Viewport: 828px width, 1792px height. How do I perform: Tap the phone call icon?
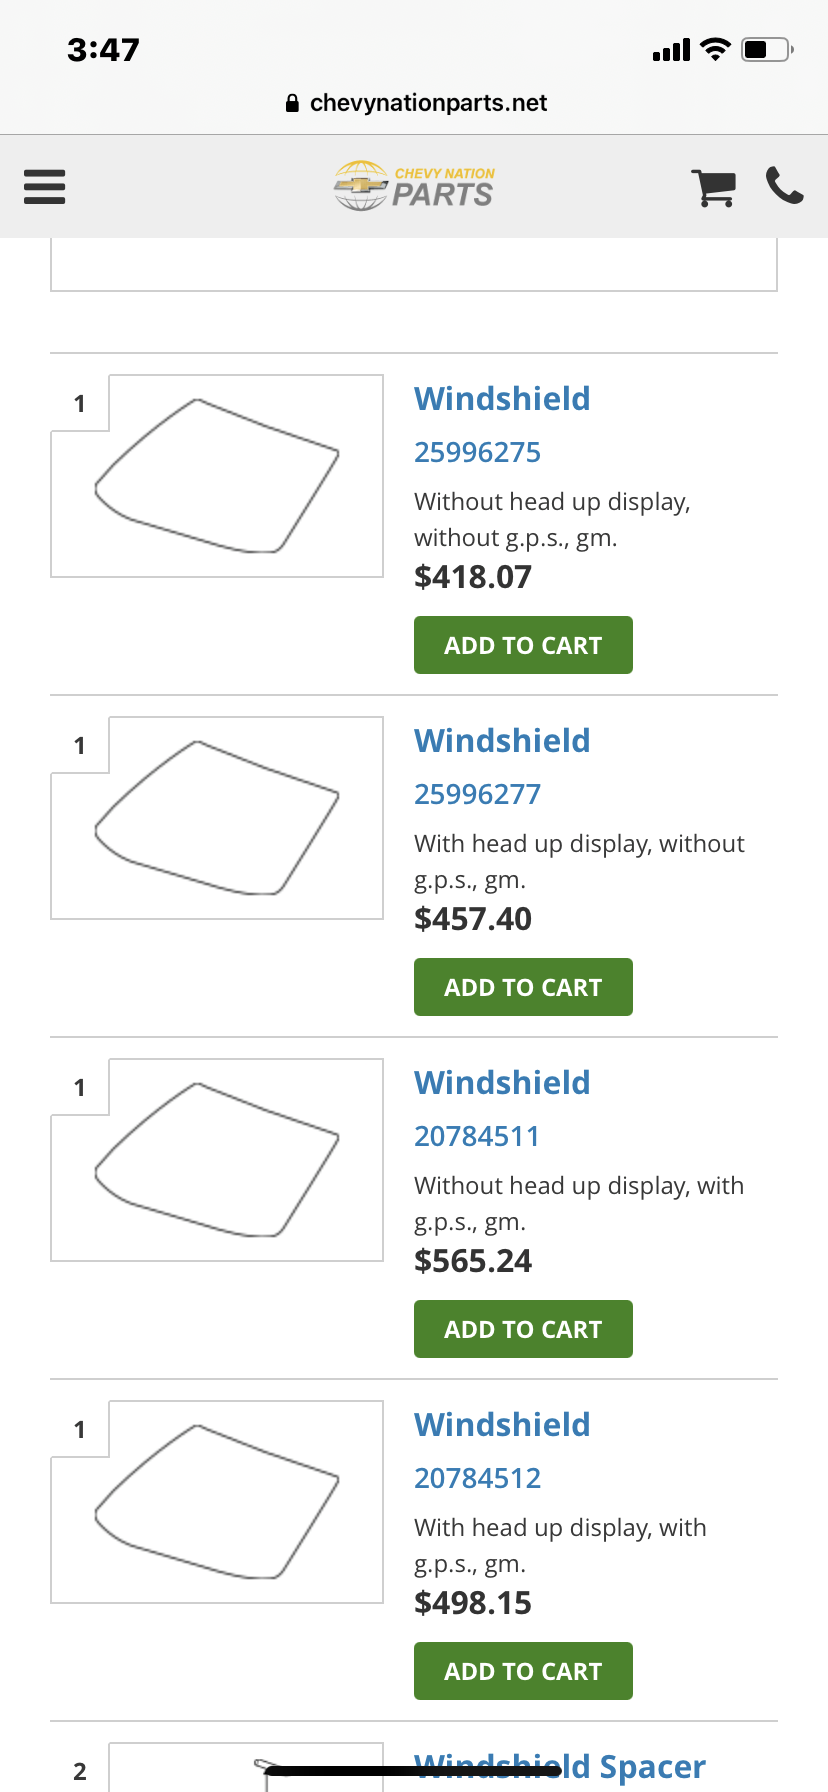(x=784, y=186)
